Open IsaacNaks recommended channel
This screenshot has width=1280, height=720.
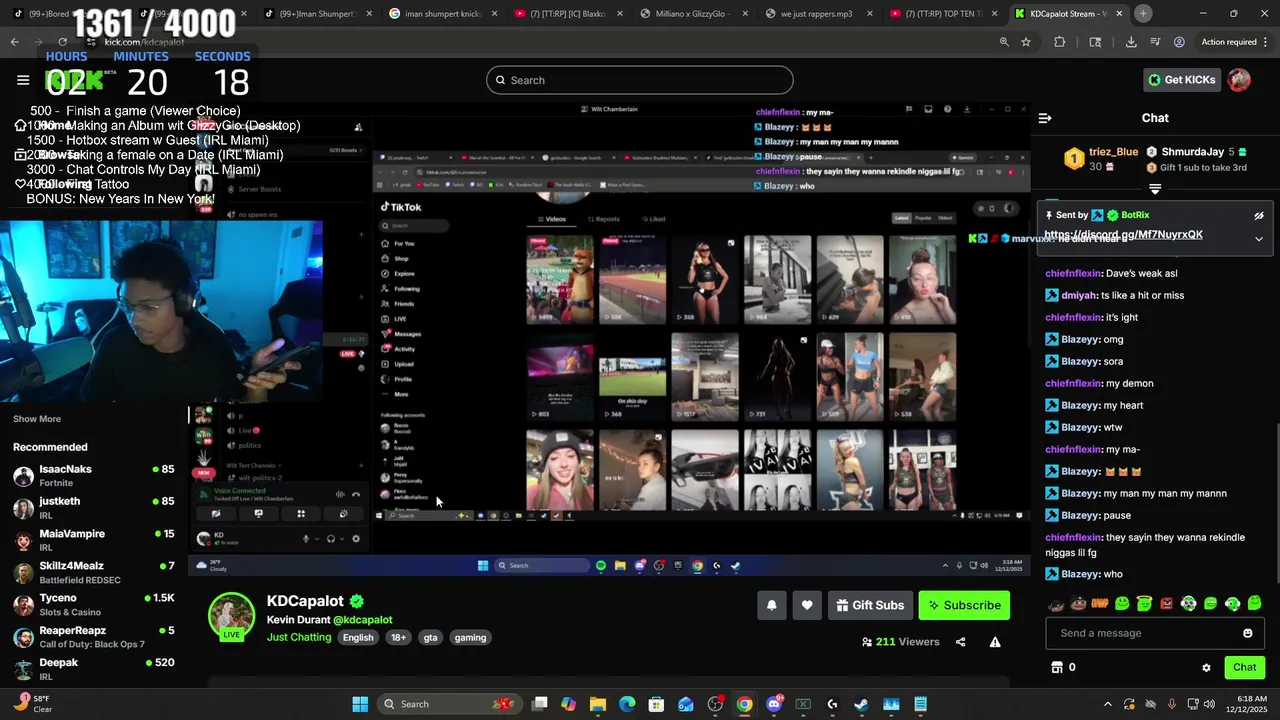coord(93,475)
